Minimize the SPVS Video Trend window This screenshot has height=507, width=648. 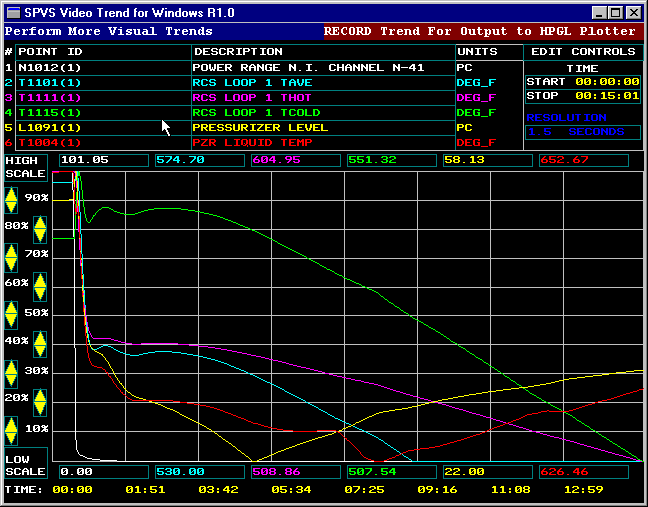(x=599, y=13)
